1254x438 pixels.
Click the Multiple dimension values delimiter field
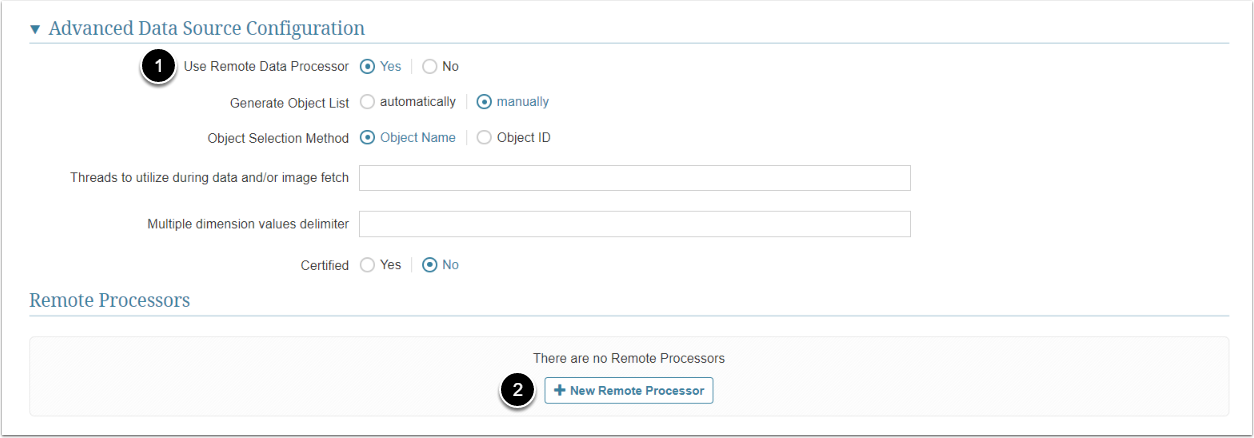click(634, 224)
